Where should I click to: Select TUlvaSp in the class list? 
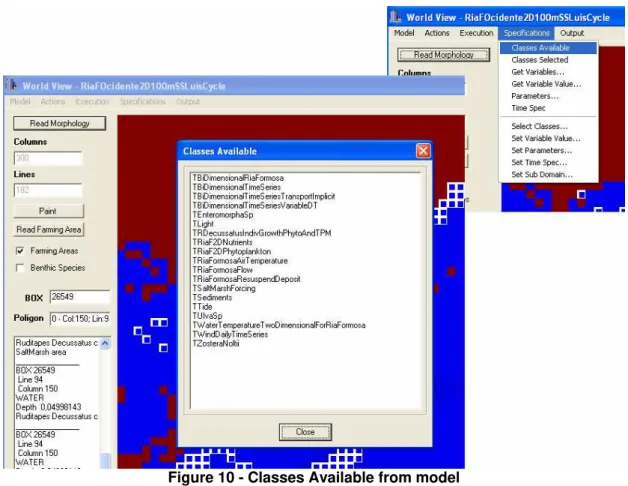point(207,316)
